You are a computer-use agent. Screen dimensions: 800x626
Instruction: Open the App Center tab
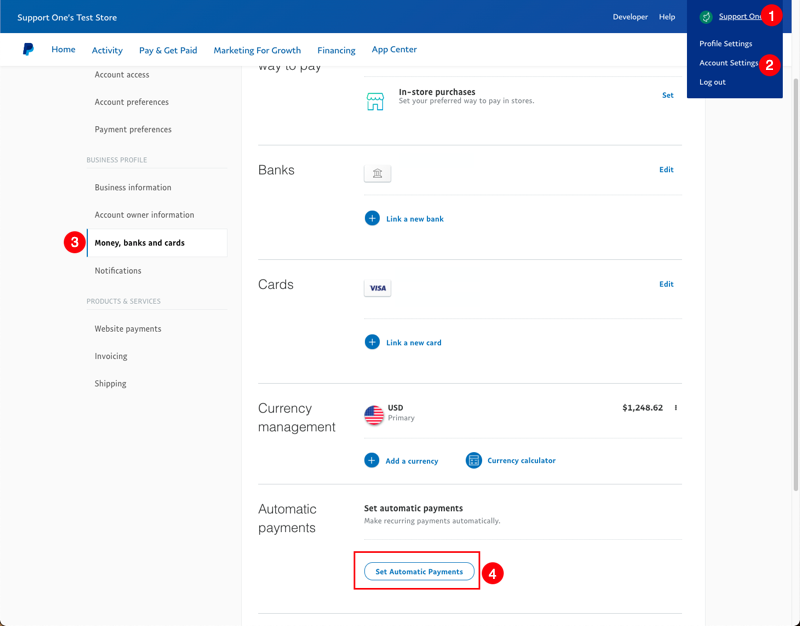click(x=394, y=49)
